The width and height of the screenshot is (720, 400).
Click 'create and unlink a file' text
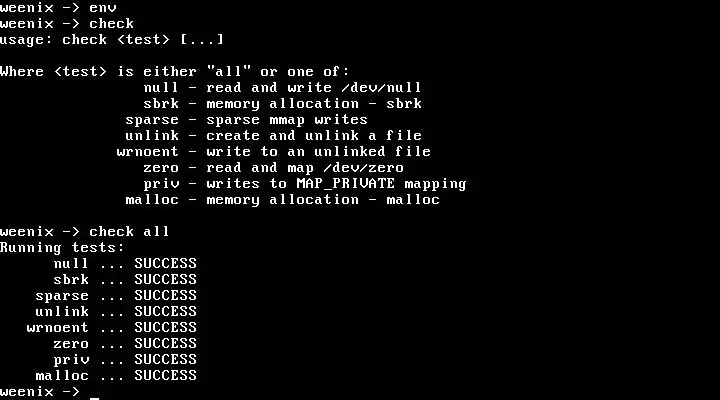pos(314,135)
